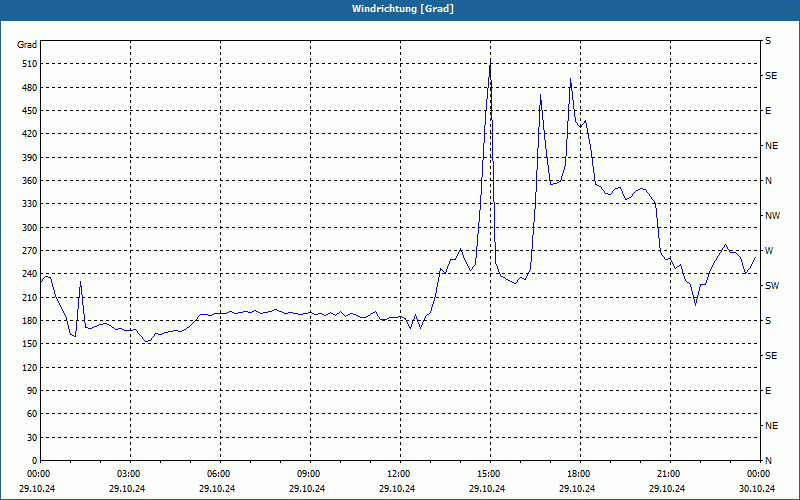This screenshot has width=800, height=500.
Task: Click the 240 degree axis label
Action: pos(30,274)
